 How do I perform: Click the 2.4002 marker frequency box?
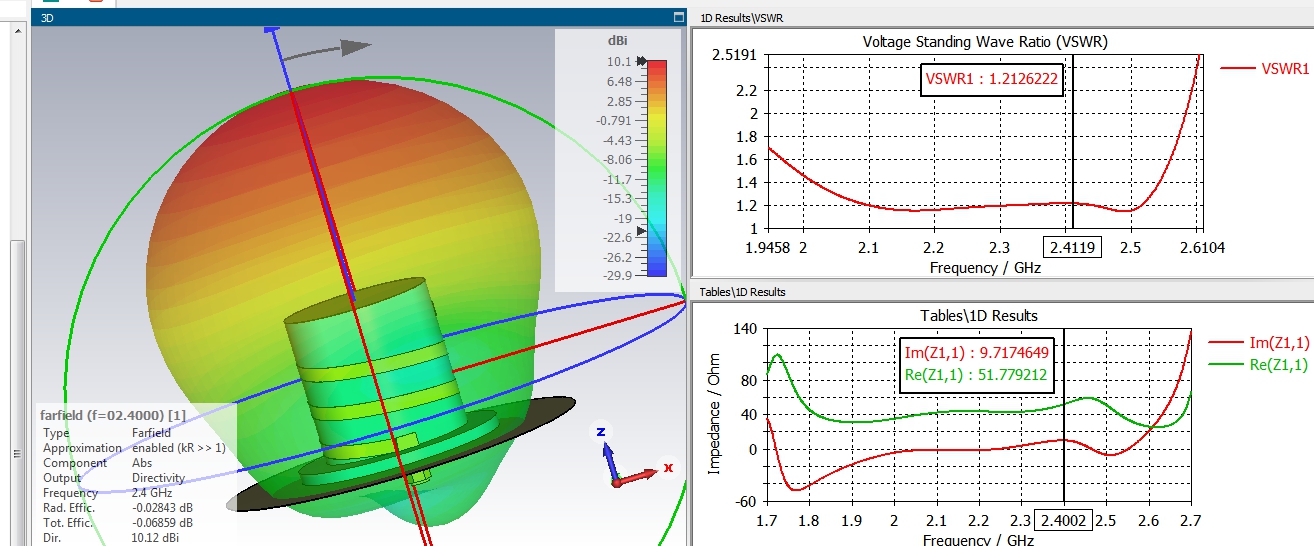(x=1064, y=521)
